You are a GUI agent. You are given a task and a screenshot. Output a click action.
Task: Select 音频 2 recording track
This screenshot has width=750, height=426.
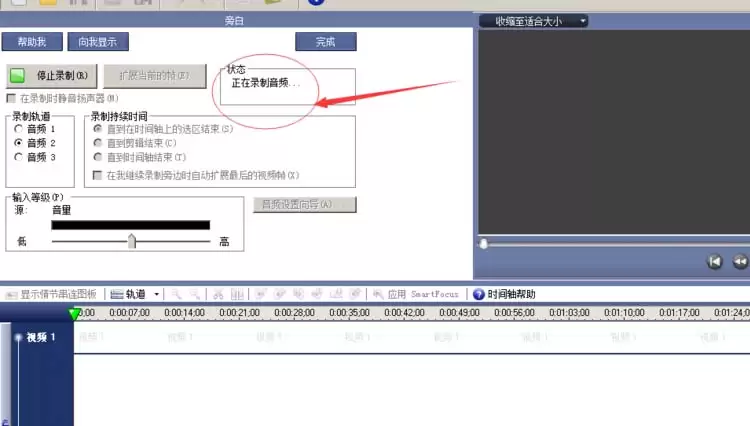(18, 142)
